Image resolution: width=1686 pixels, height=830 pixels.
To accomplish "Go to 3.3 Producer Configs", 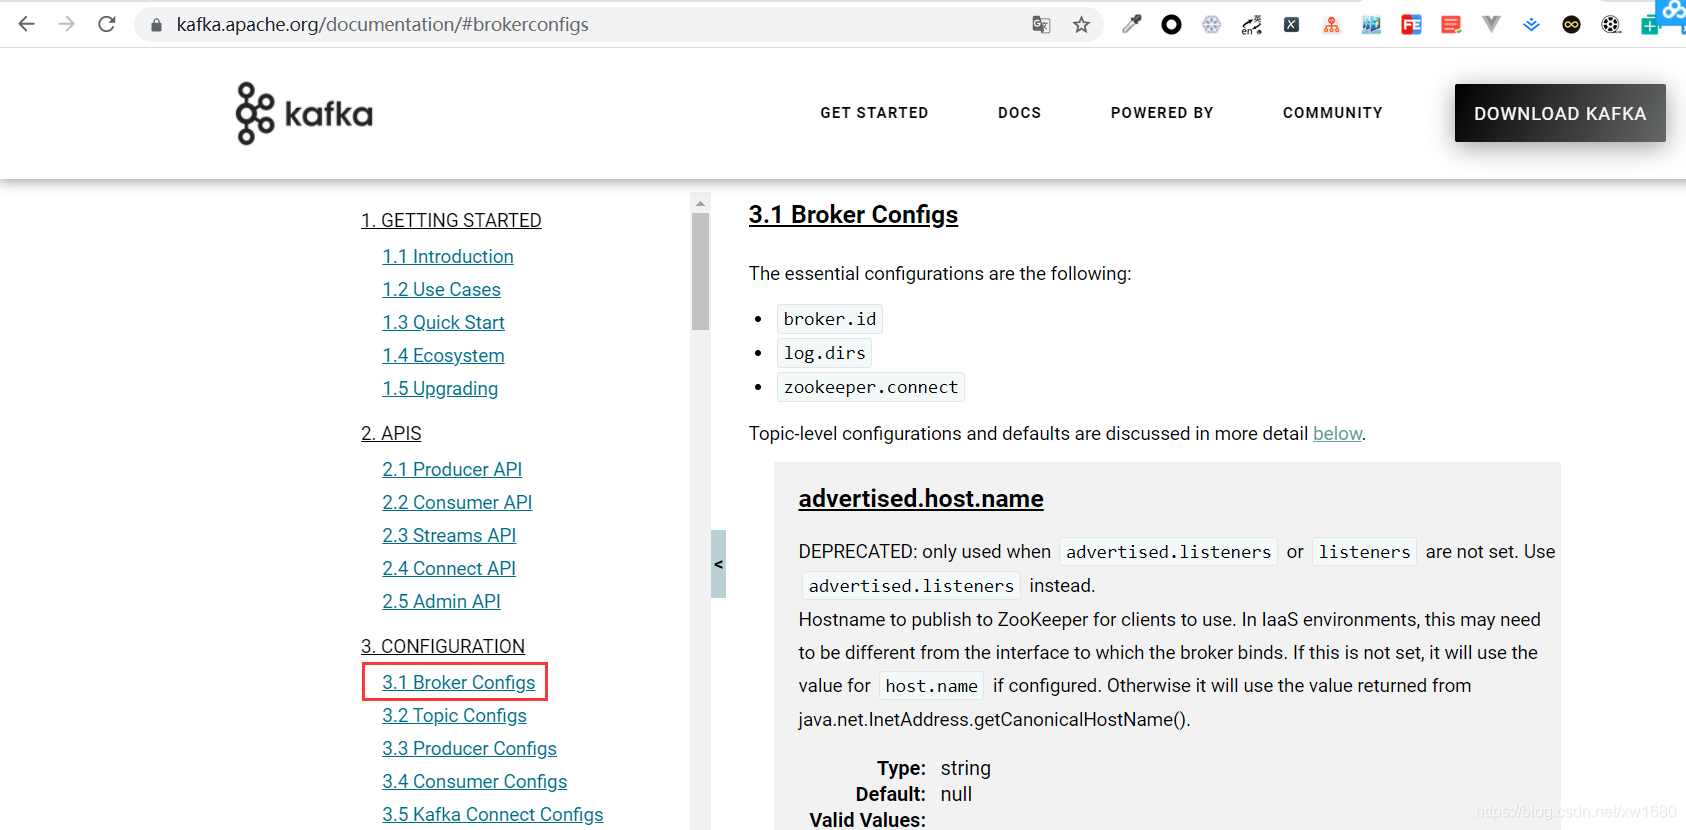I will (x=469, y=748).
